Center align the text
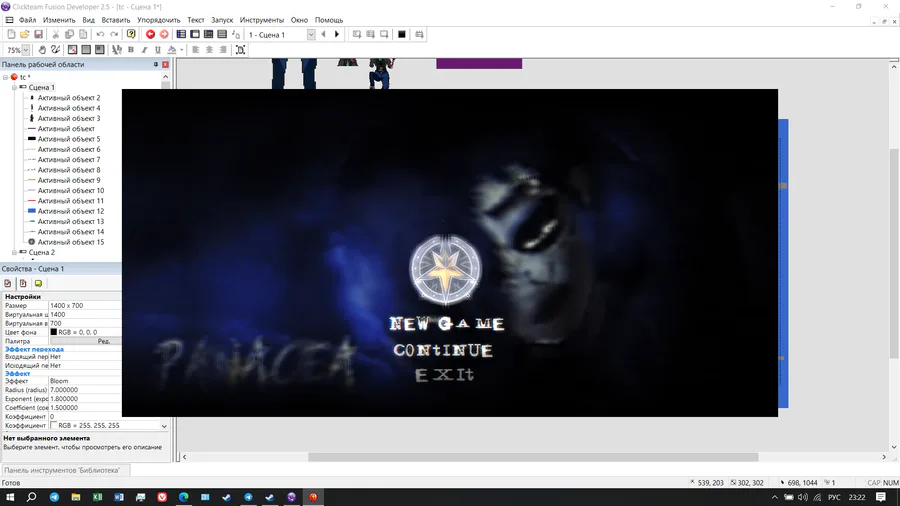This screenshot has height=506, width=900. (x=210, y=50)
